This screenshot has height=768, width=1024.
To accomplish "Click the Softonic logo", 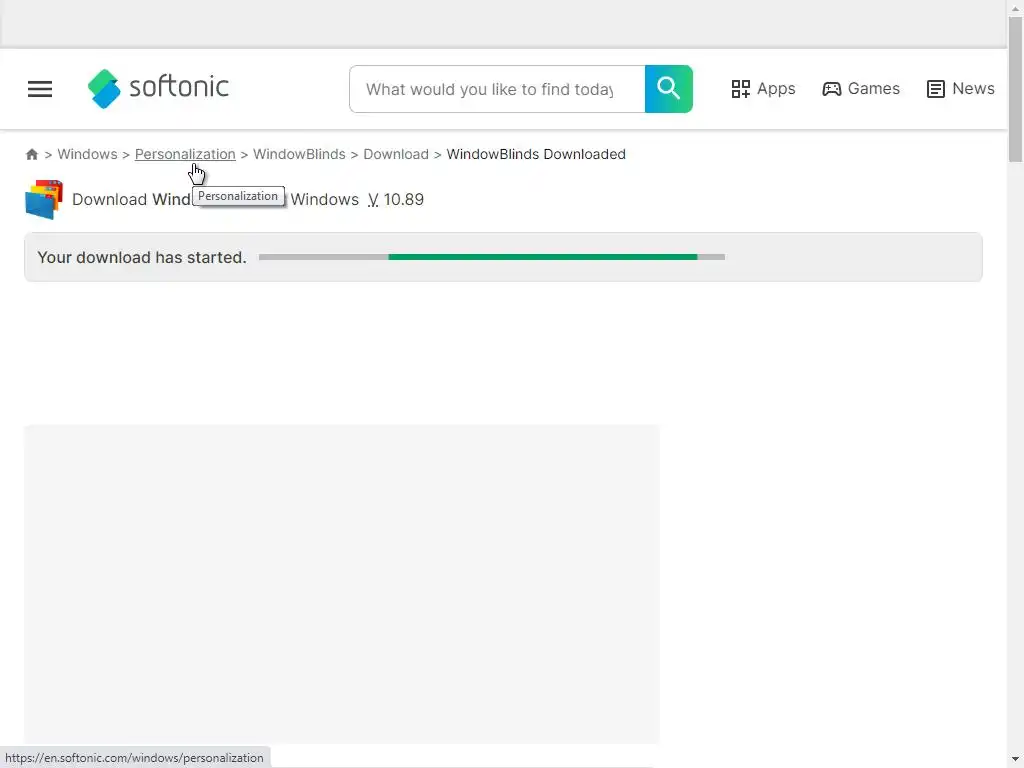I will 158,88.
